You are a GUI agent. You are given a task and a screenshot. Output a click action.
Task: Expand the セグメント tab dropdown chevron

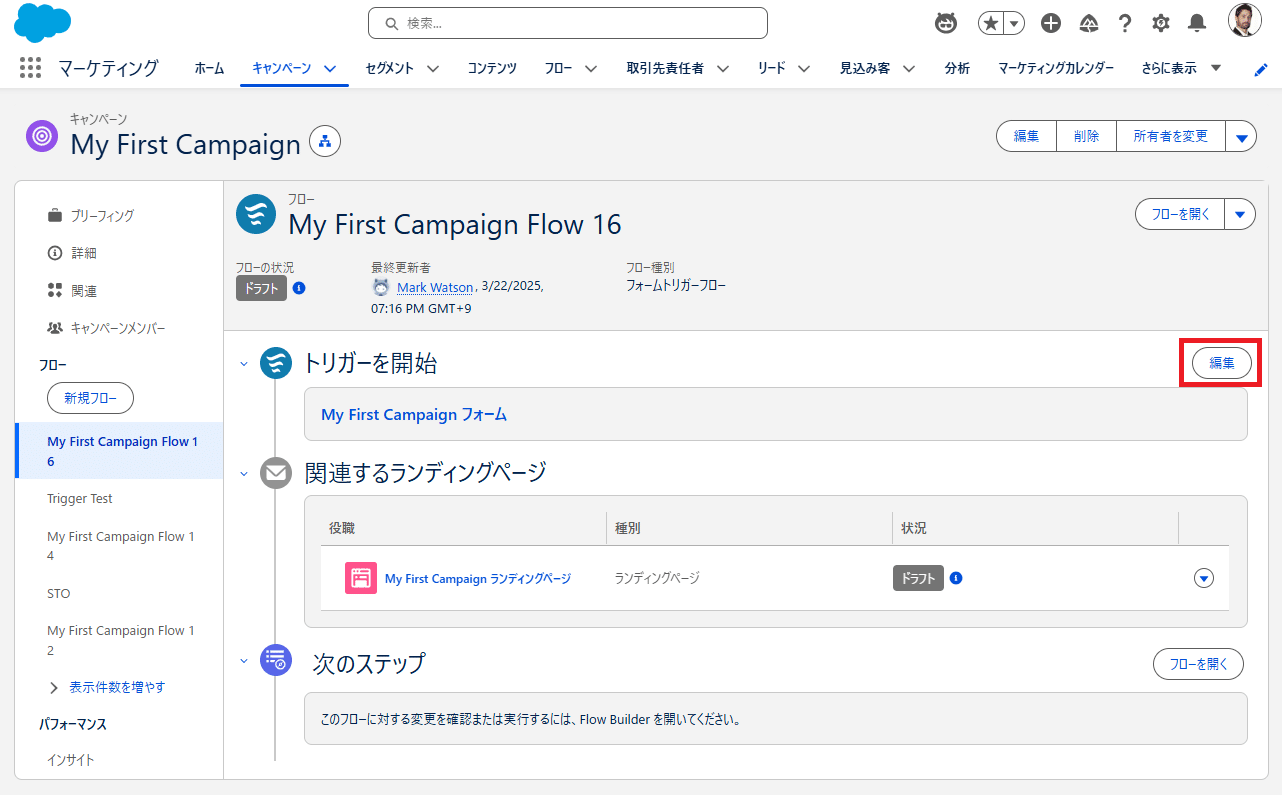(x=433, y=69)
